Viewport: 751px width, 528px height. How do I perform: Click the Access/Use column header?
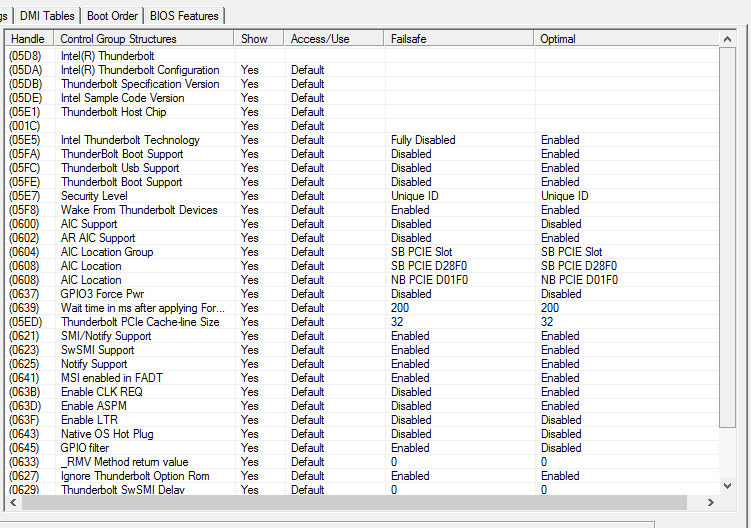tap(334, 39)
